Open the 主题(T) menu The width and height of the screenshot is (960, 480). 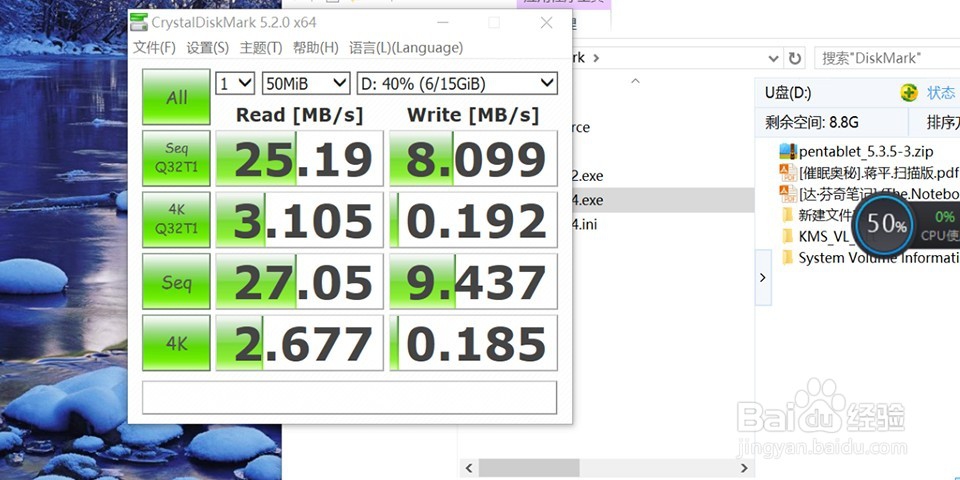261,48
